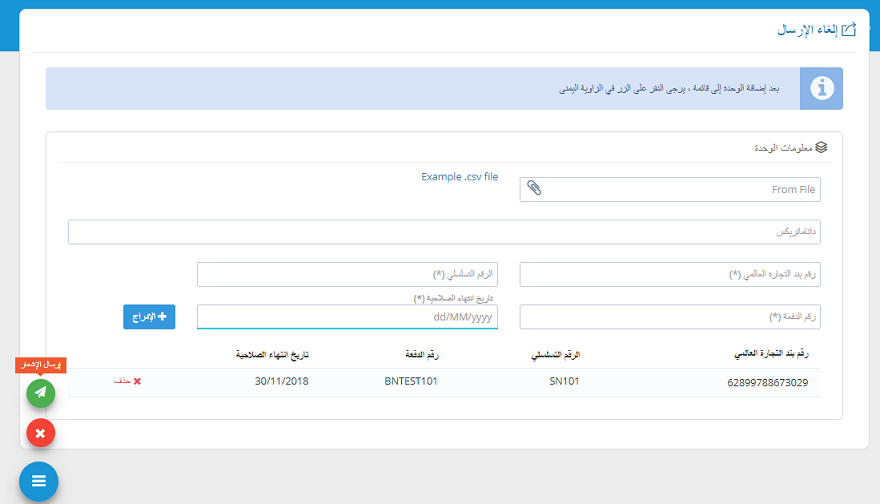Click the رقم بند التجارة العالمي (*) field

tap(670, 275)
